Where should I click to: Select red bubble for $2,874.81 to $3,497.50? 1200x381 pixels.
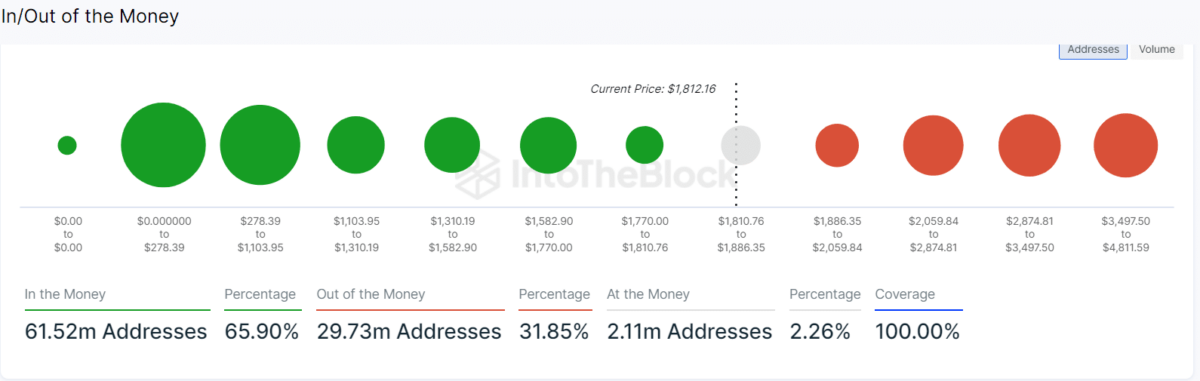(x=1030, y=145)
